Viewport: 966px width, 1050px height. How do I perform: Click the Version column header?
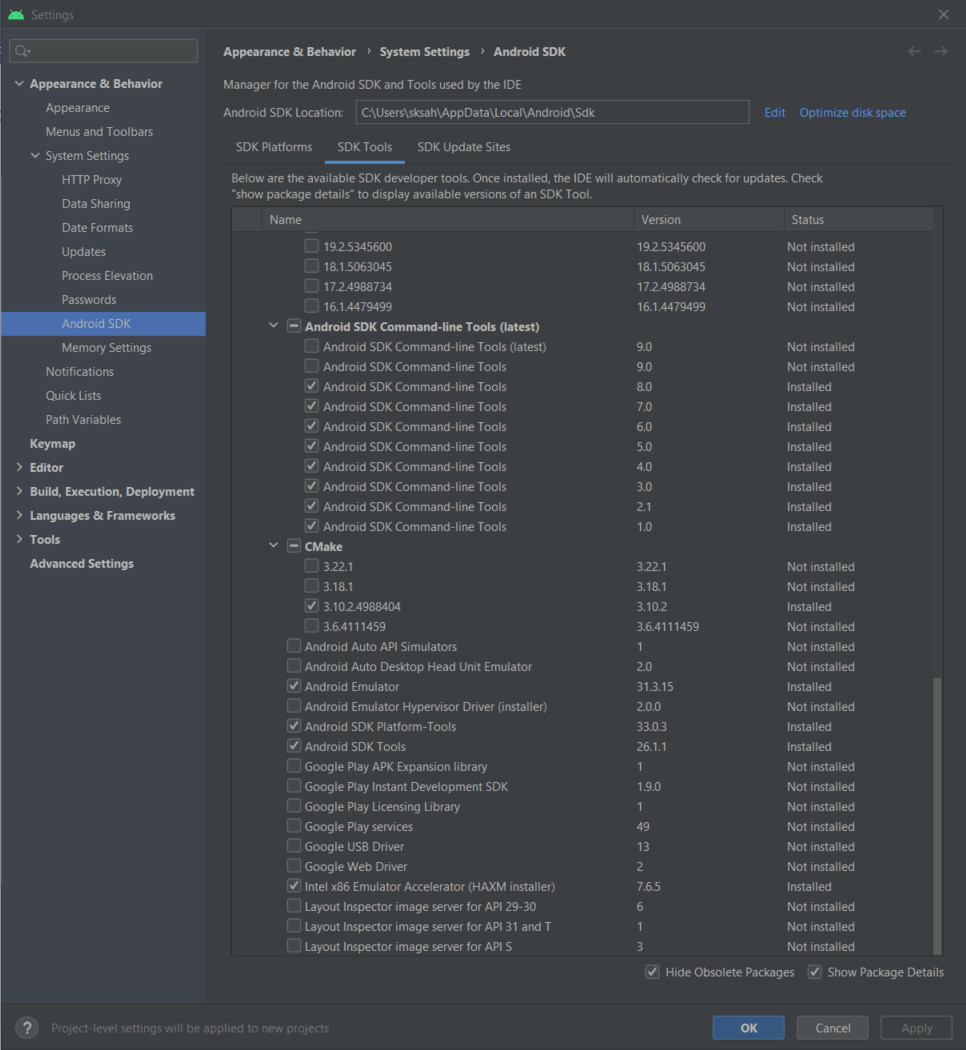click(708, 219)
